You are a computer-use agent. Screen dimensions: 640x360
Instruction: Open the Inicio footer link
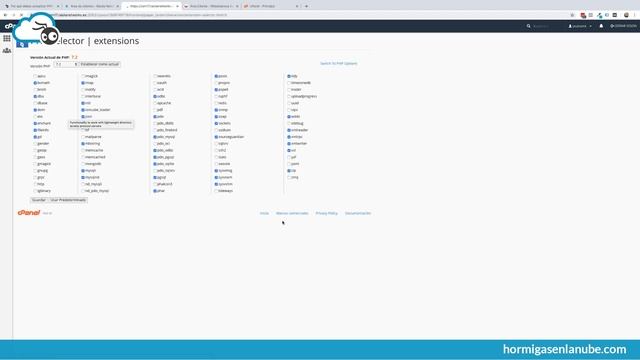point(264,213)
